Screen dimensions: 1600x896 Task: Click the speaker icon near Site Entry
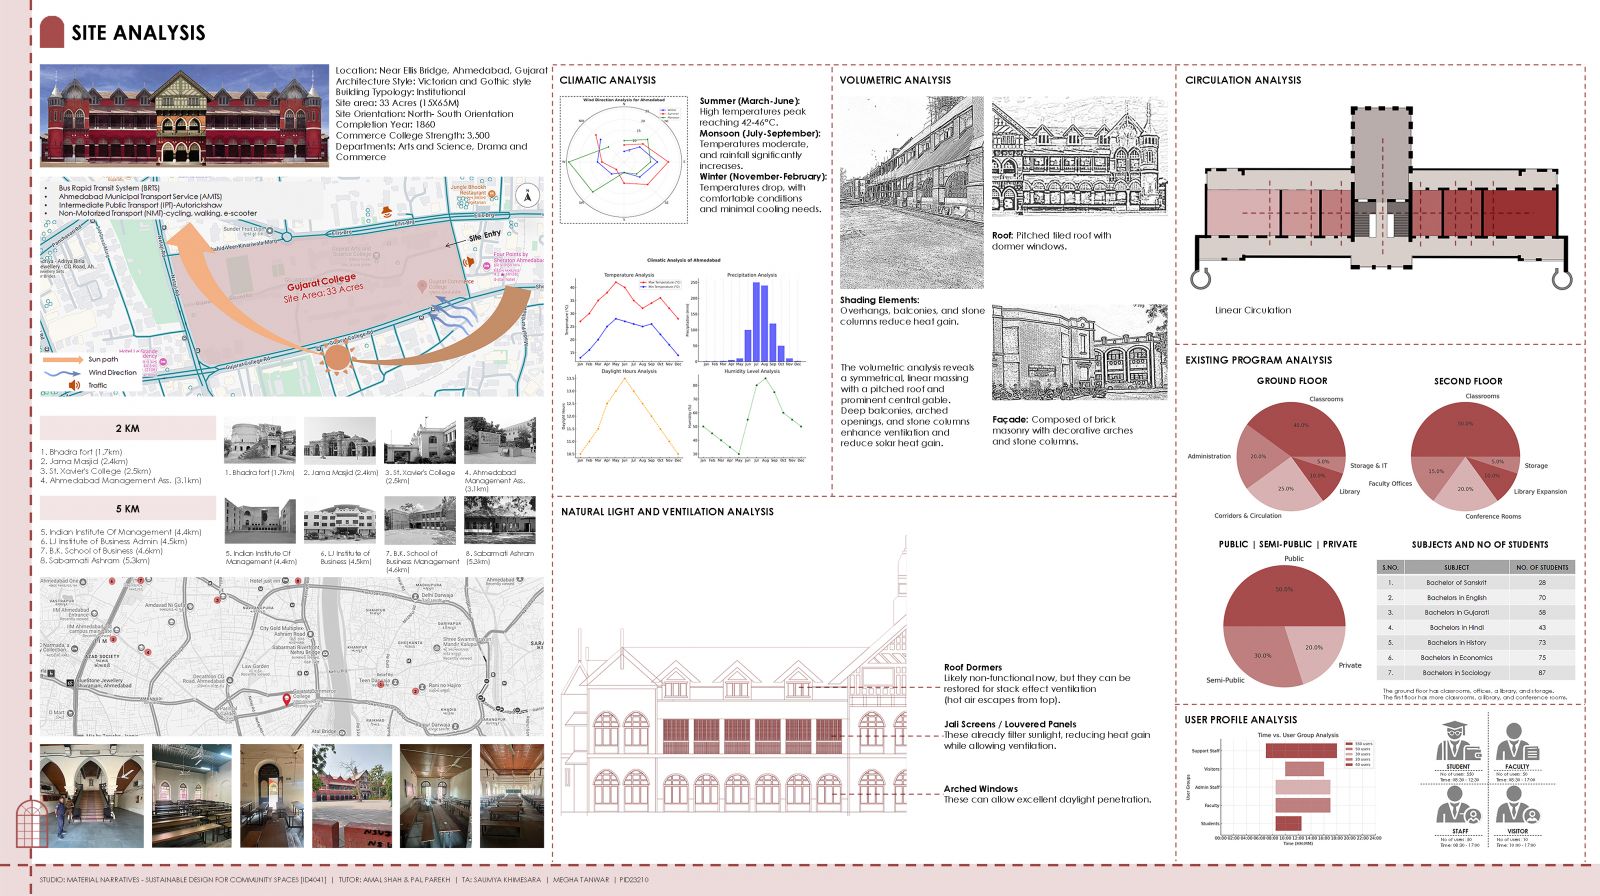(x=469, y=262)
